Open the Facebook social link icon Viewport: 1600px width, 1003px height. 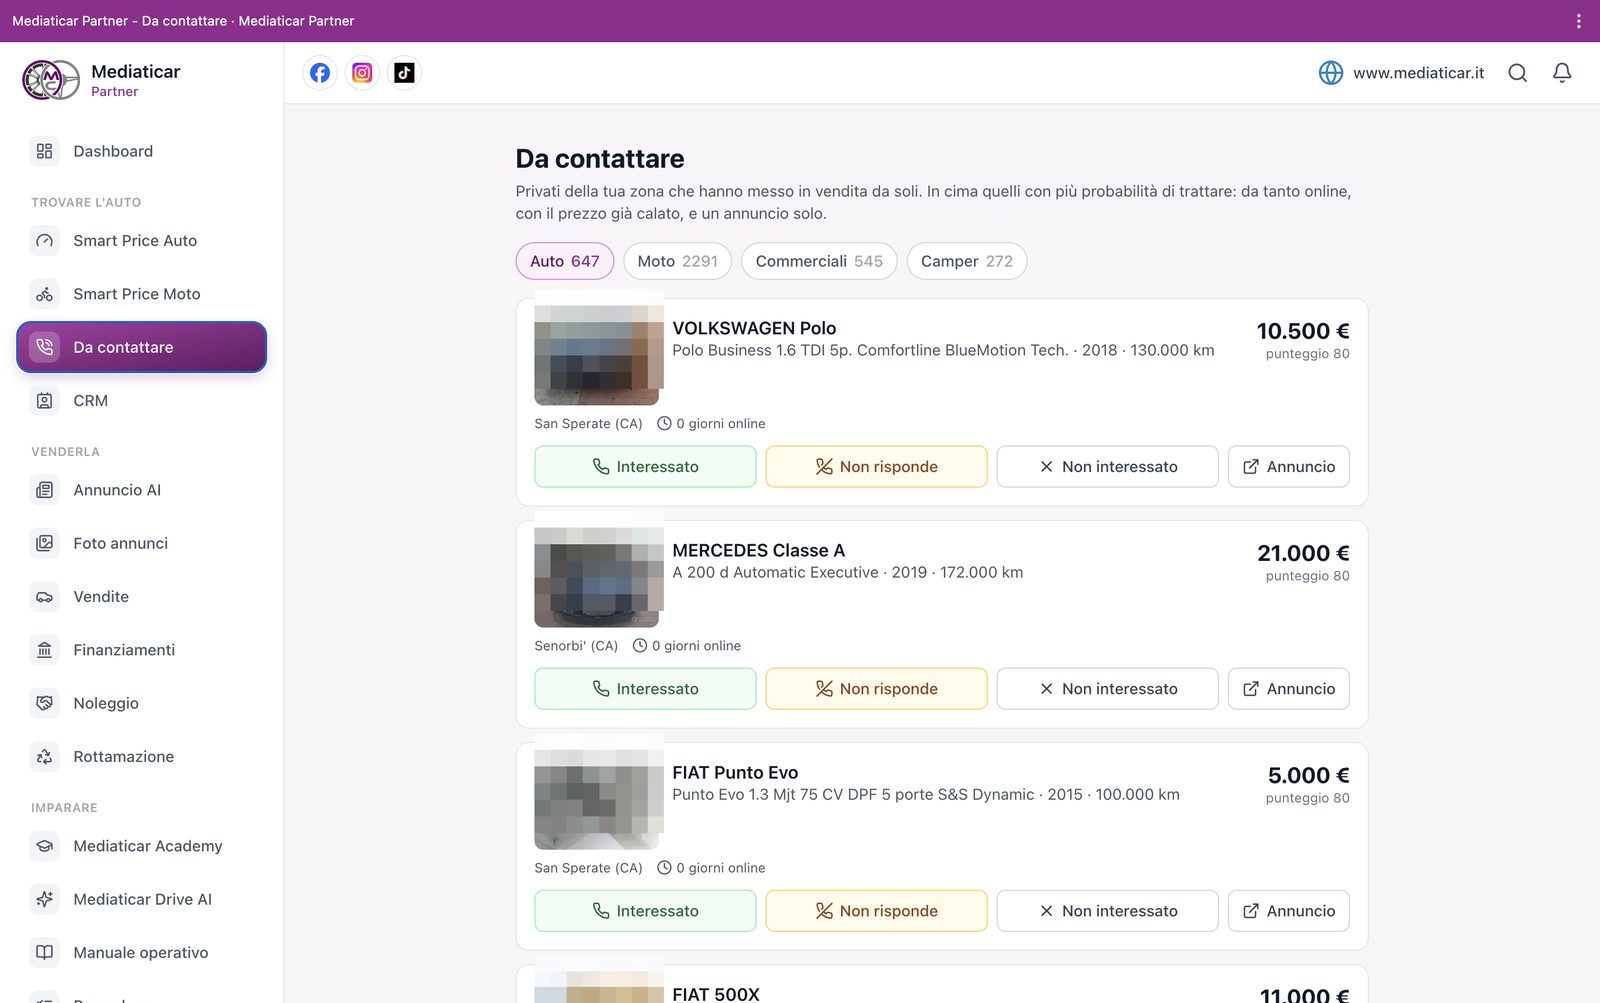pyautogui.click(x=320, y=73)
